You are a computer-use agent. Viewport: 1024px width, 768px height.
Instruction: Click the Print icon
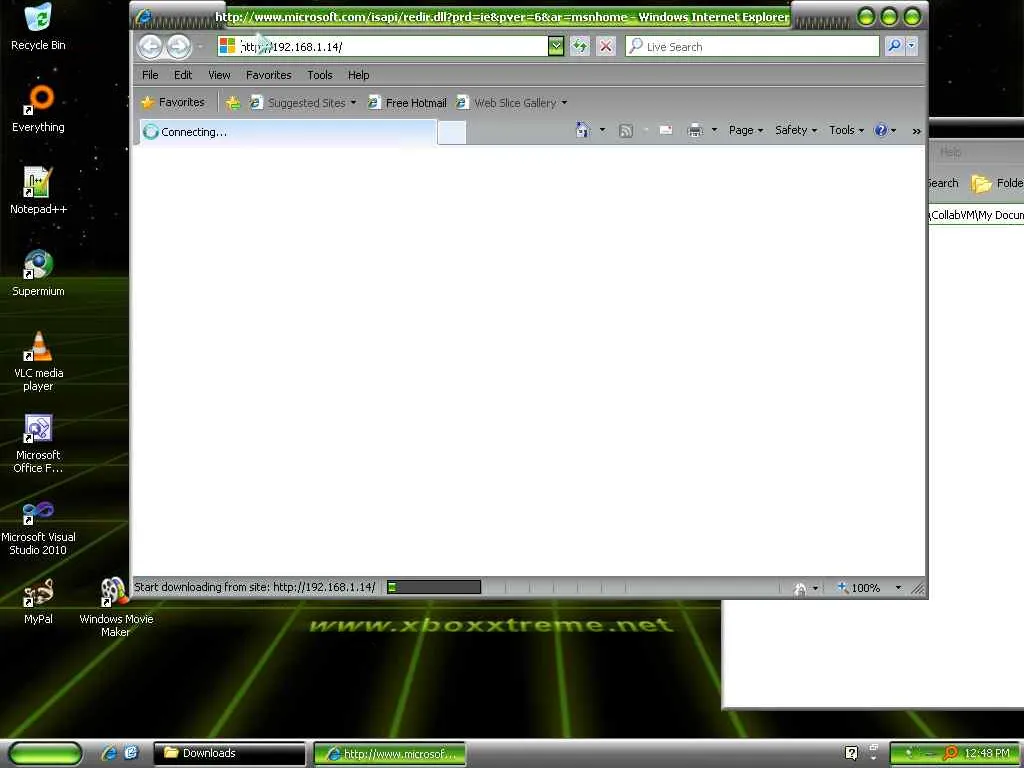click(695, 131)
